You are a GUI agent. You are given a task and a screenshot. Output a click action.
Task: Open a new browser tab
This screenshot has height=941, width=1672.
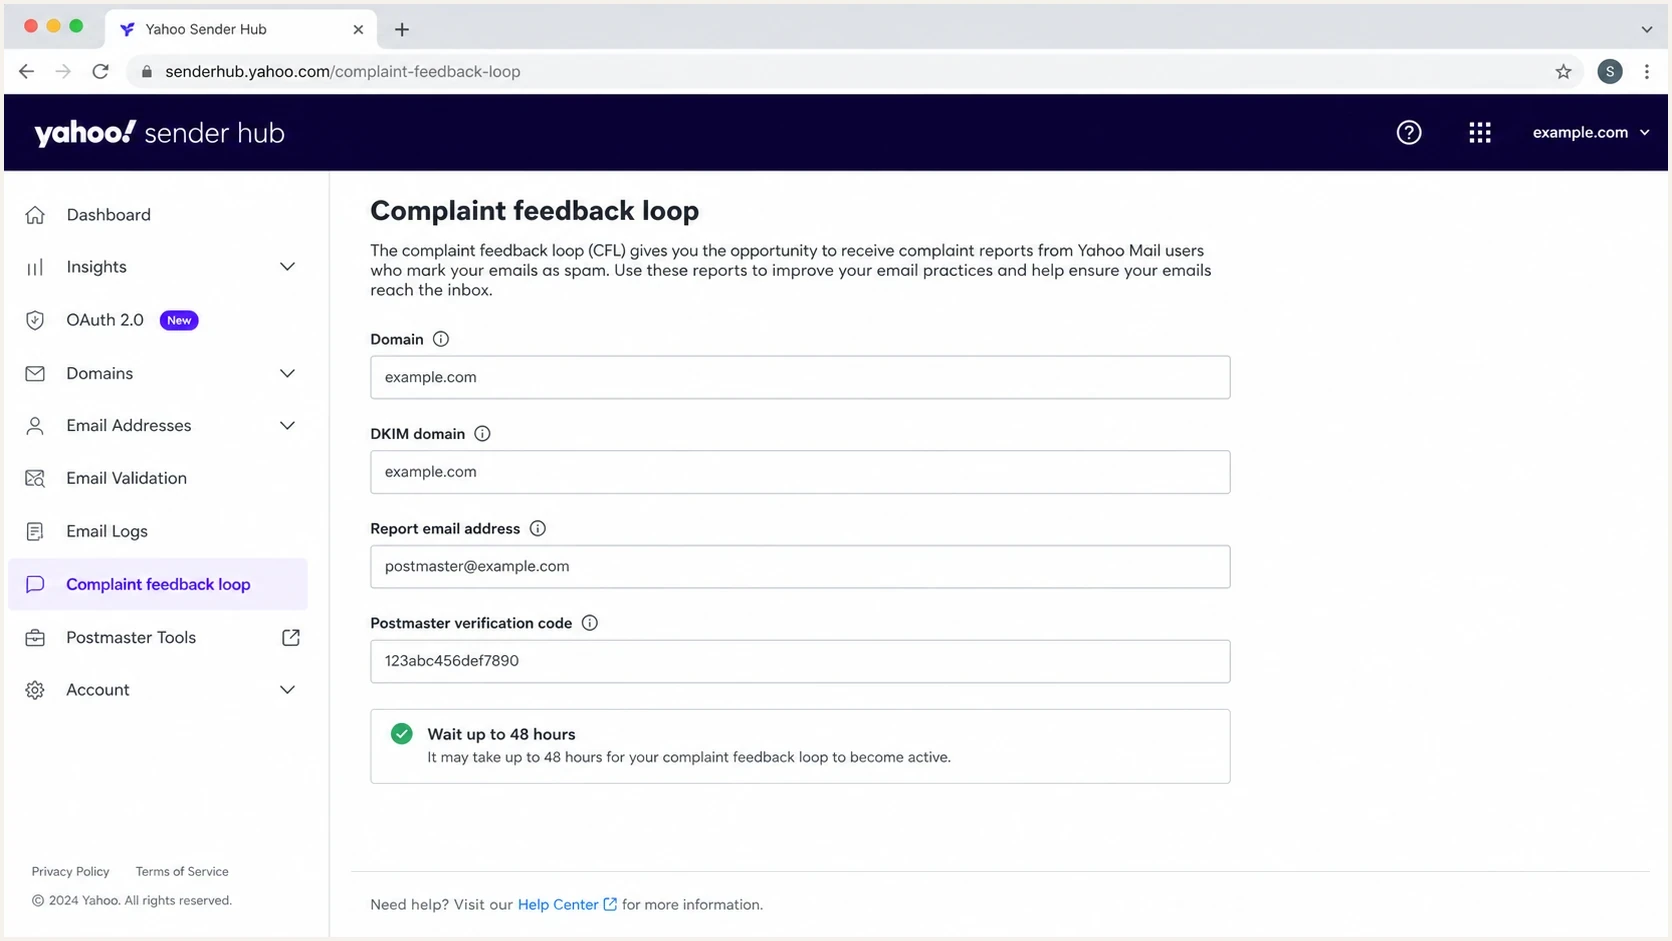402,30
